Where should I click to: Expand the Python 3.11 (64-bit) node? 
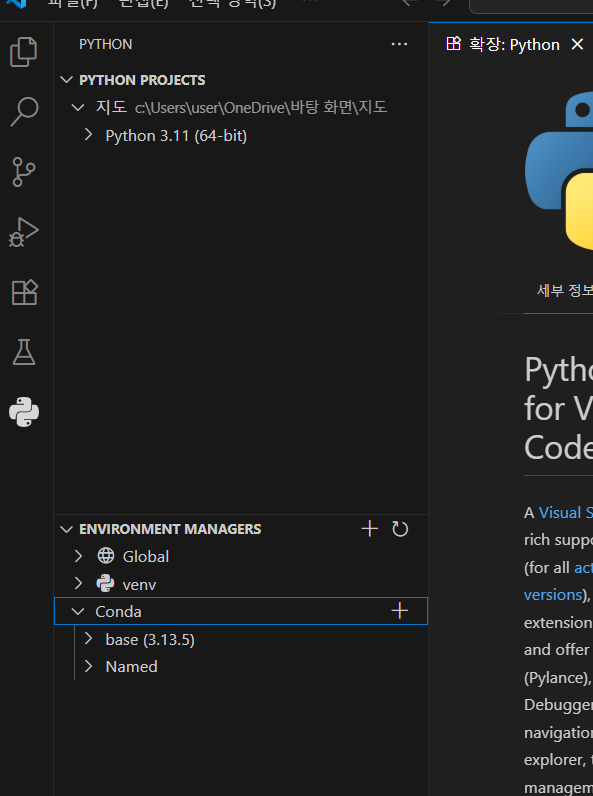click(88, 135)
